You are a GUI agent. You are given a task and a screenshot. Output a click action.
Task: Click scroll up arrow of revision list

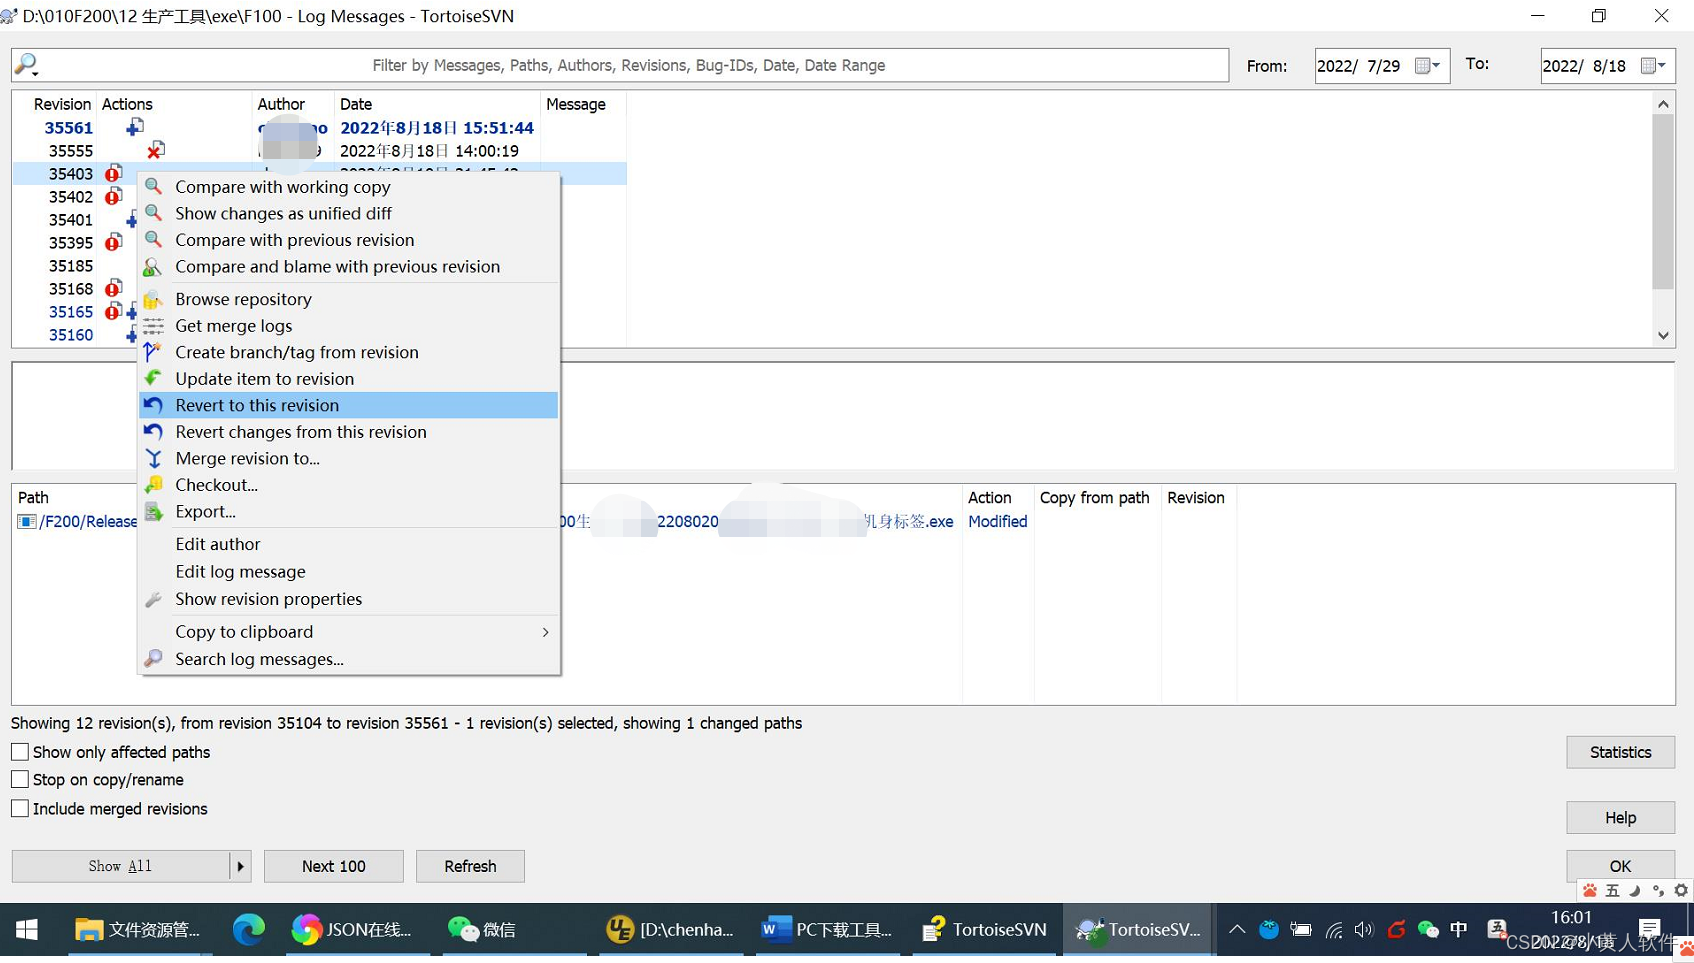pos(1663,104)
